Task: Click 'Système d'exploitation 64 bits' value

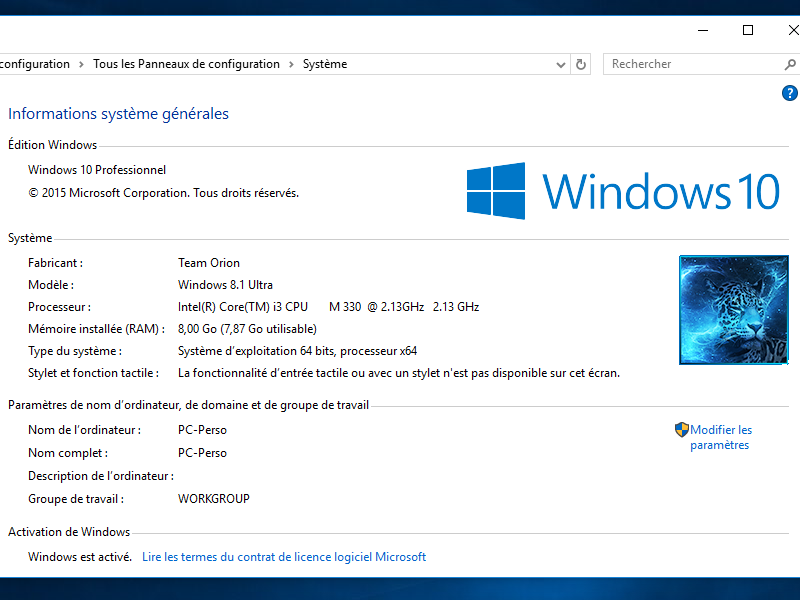Action: pyautogui.click(x=297, y=351)
